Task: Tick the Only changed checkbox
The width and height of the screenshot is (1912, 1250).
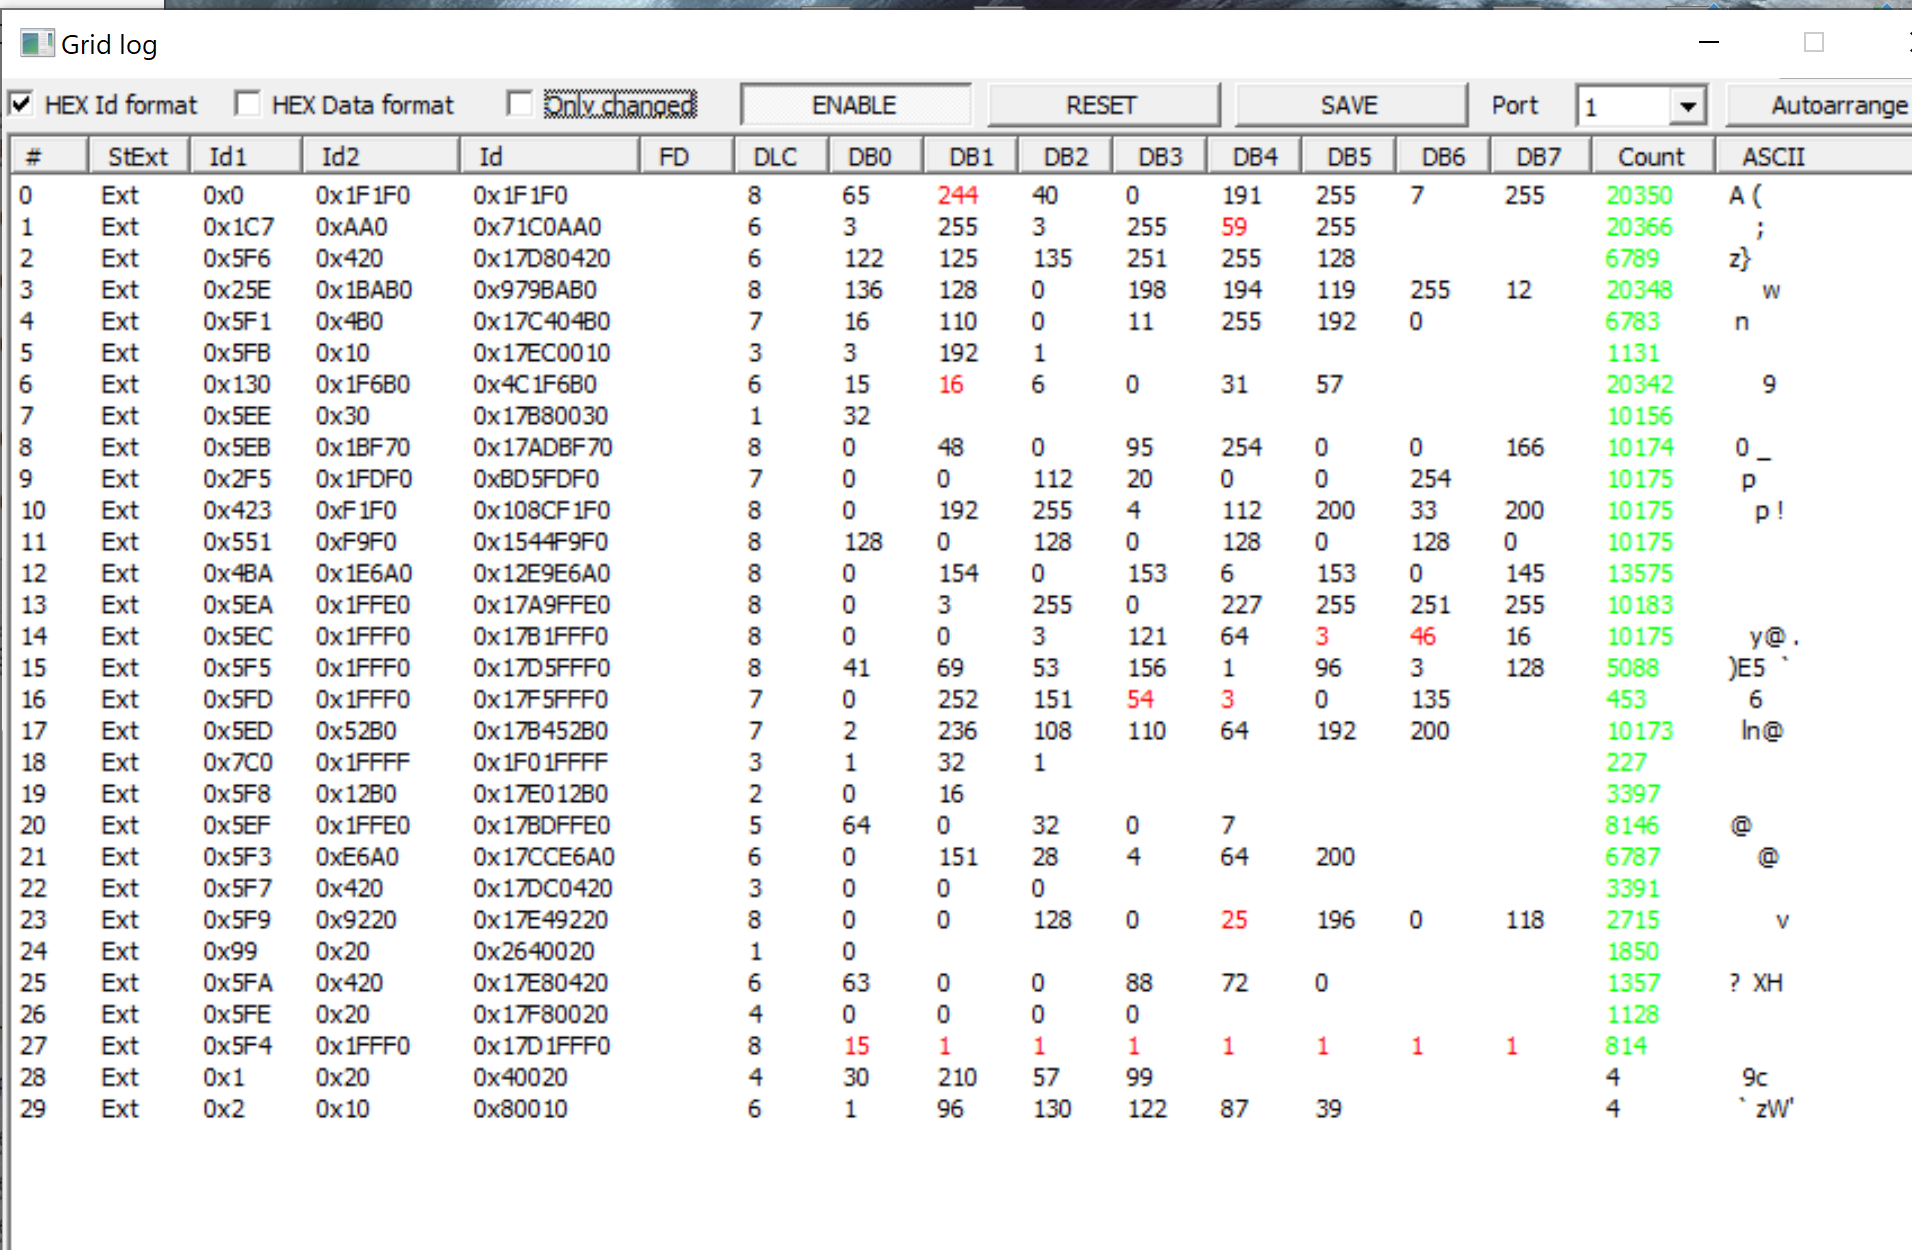Action: pyautogui.click(x=519, y=104)
